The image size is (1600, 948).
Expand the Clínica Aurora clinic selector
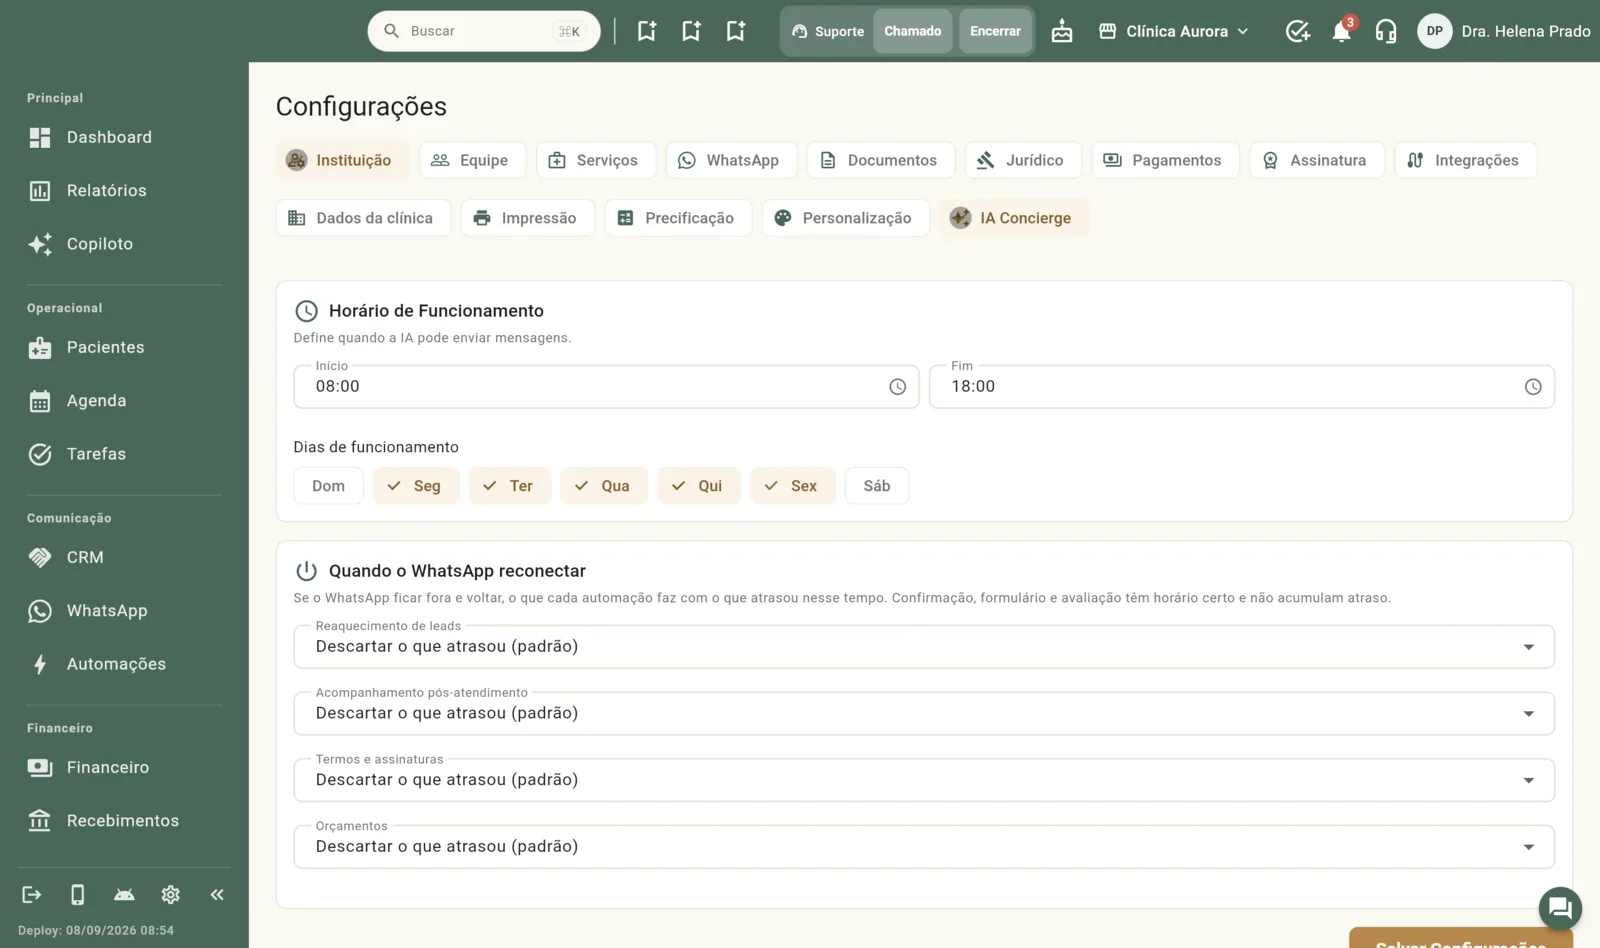click(1174, 31)
